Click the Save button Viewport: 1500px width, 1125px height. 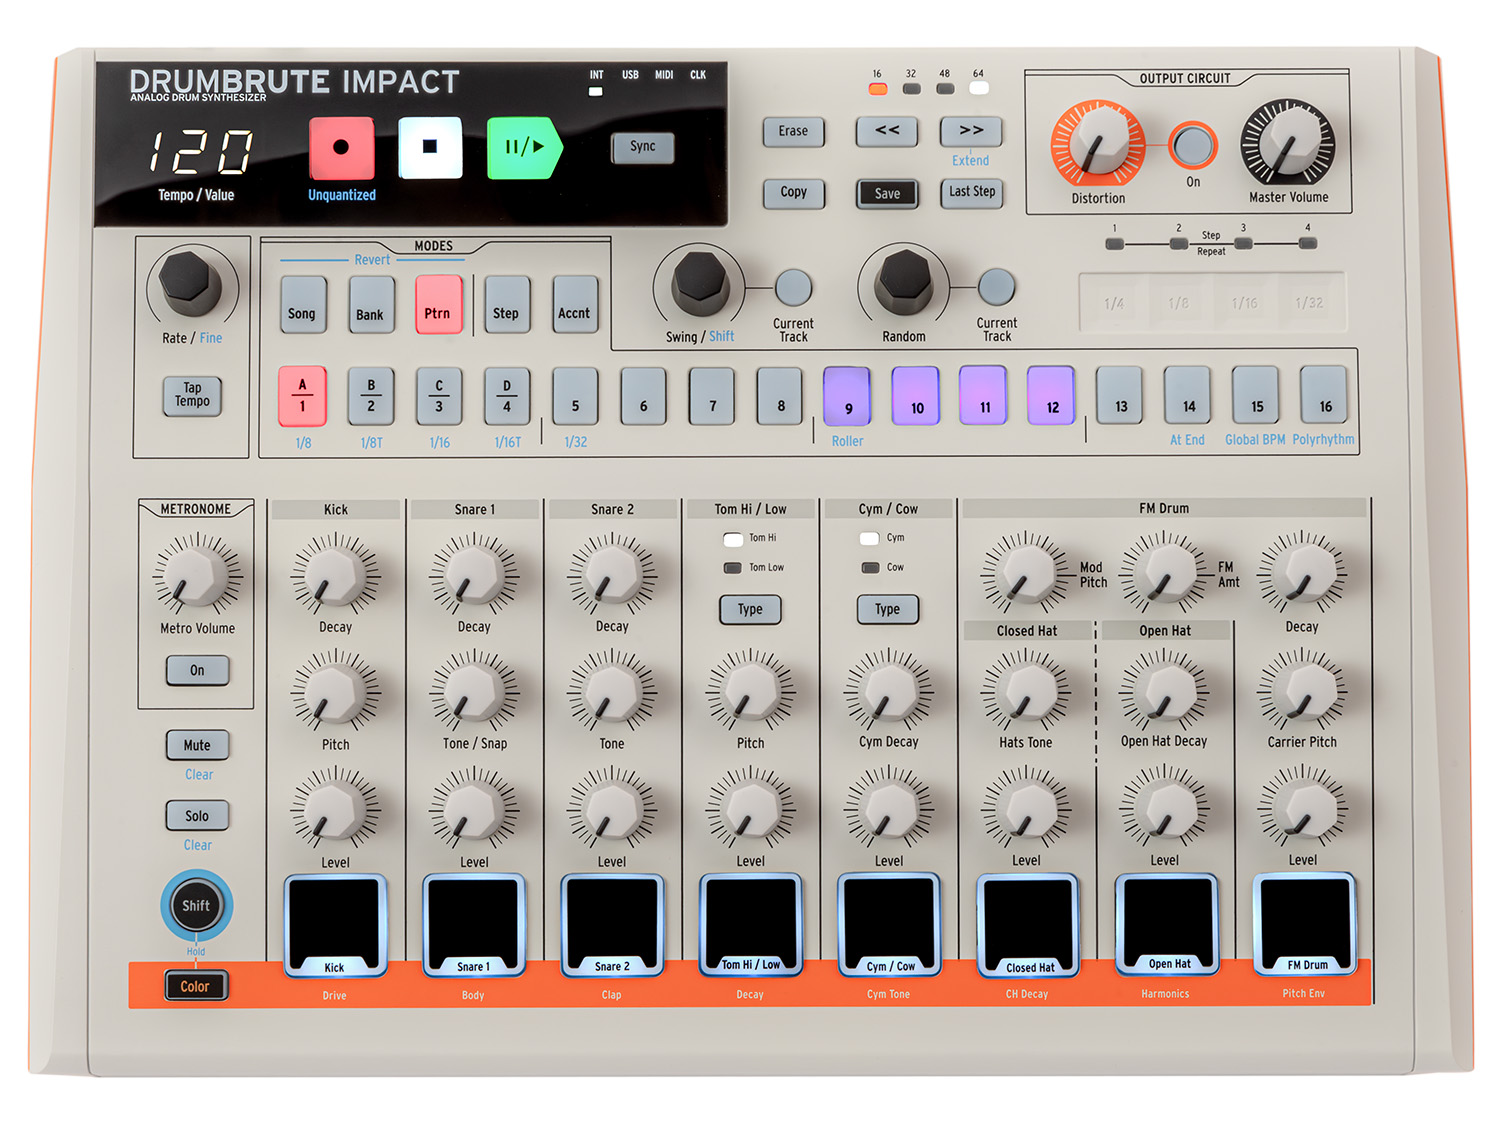(887, 193)
